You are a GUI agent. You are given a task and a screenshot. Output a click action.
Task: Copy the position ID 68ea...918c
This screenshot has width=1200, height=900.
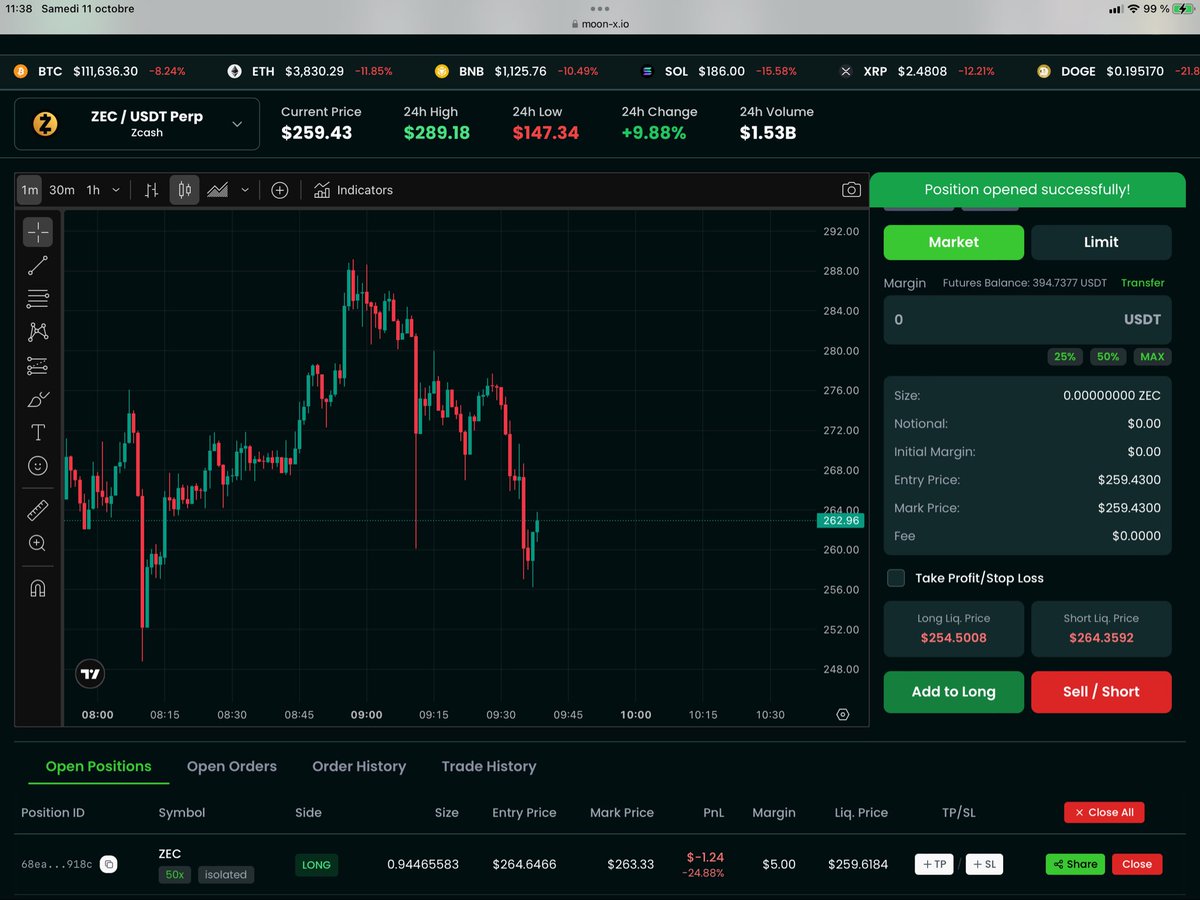(109, 864)
